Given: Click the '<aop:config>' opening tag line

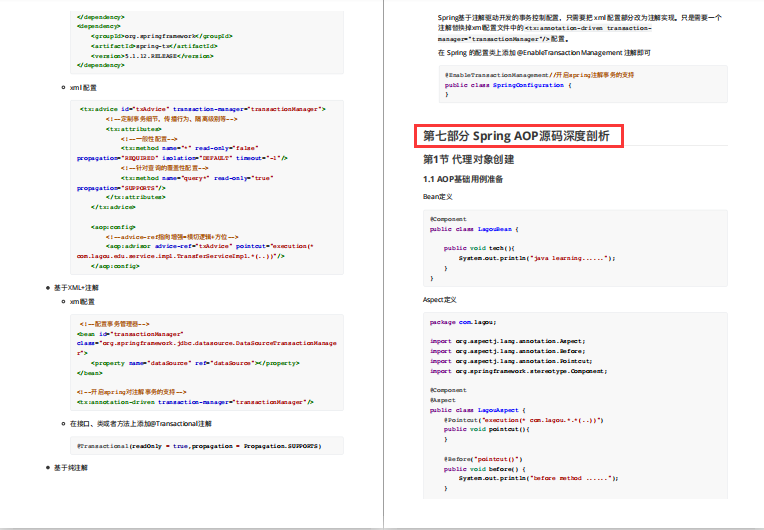Looking at the screenshot, I should (x=113, y=227).
